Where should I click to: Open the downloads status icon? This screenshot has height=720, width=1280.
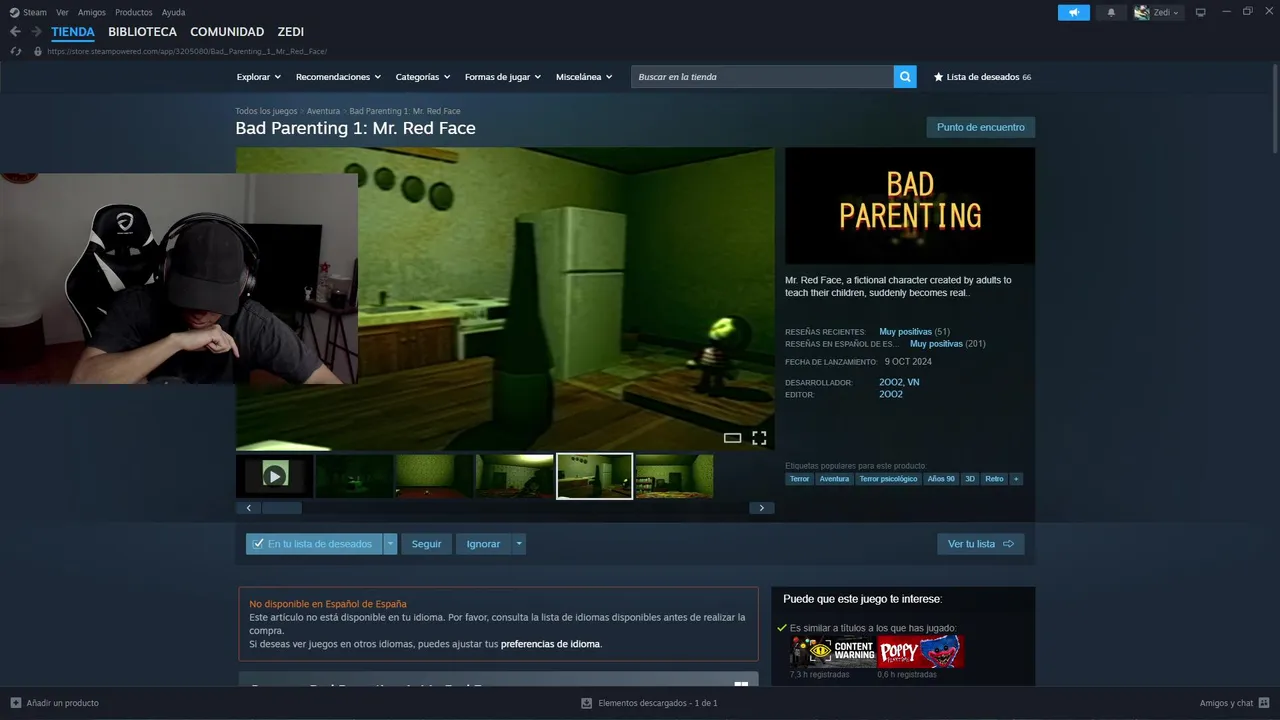(587, 703)
